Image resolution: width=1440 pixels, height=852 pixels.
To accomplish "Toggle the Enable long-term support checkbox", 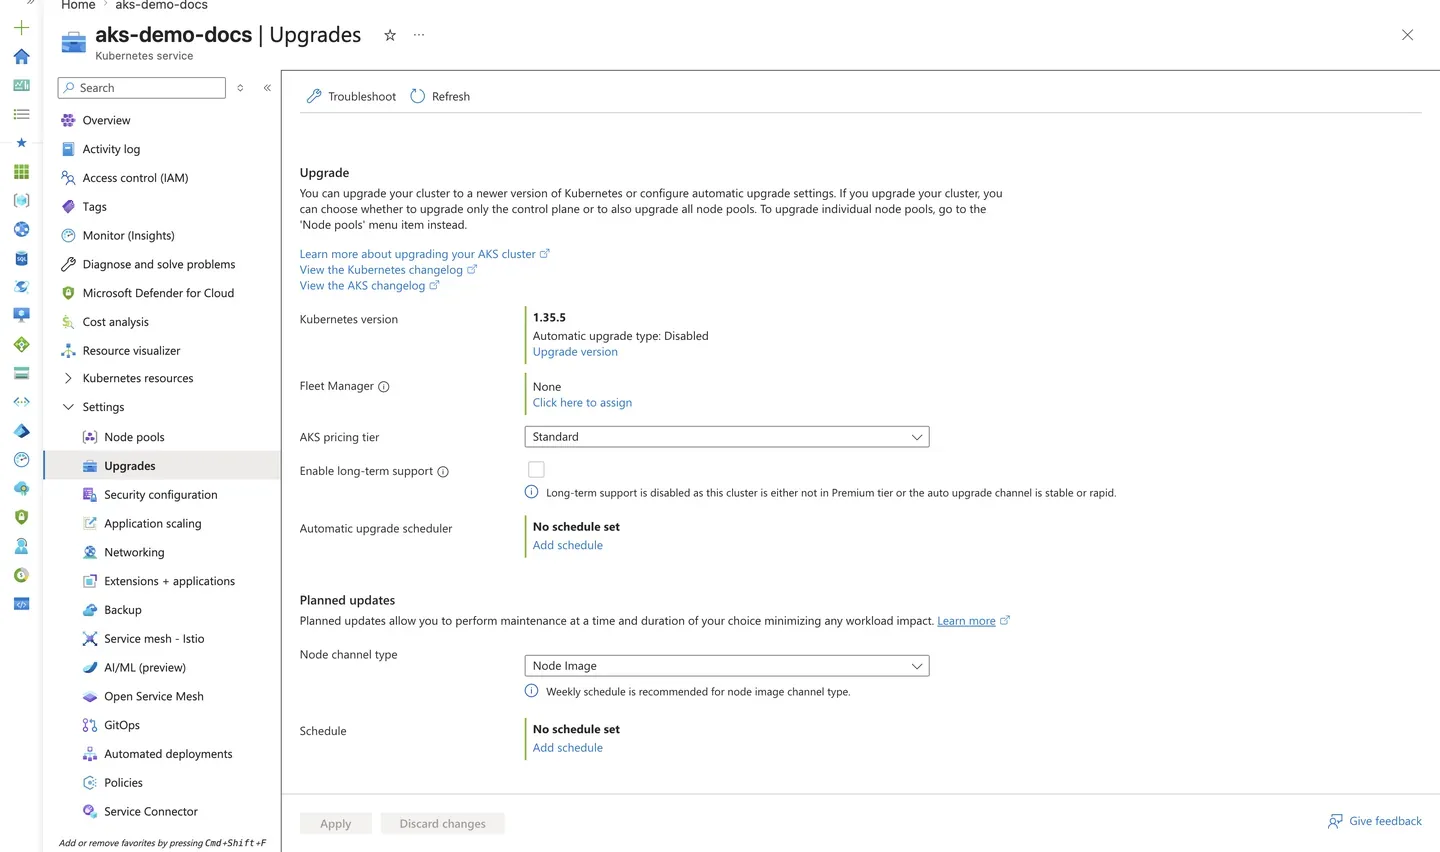I will [536, 469].
